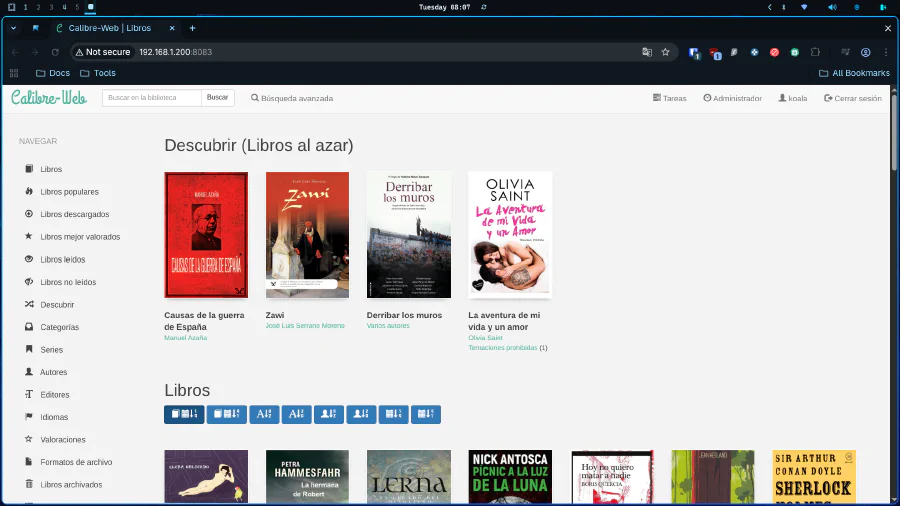Sort books by author ascending
Screen dimensions: 900x506
click(x=329, y=414)
